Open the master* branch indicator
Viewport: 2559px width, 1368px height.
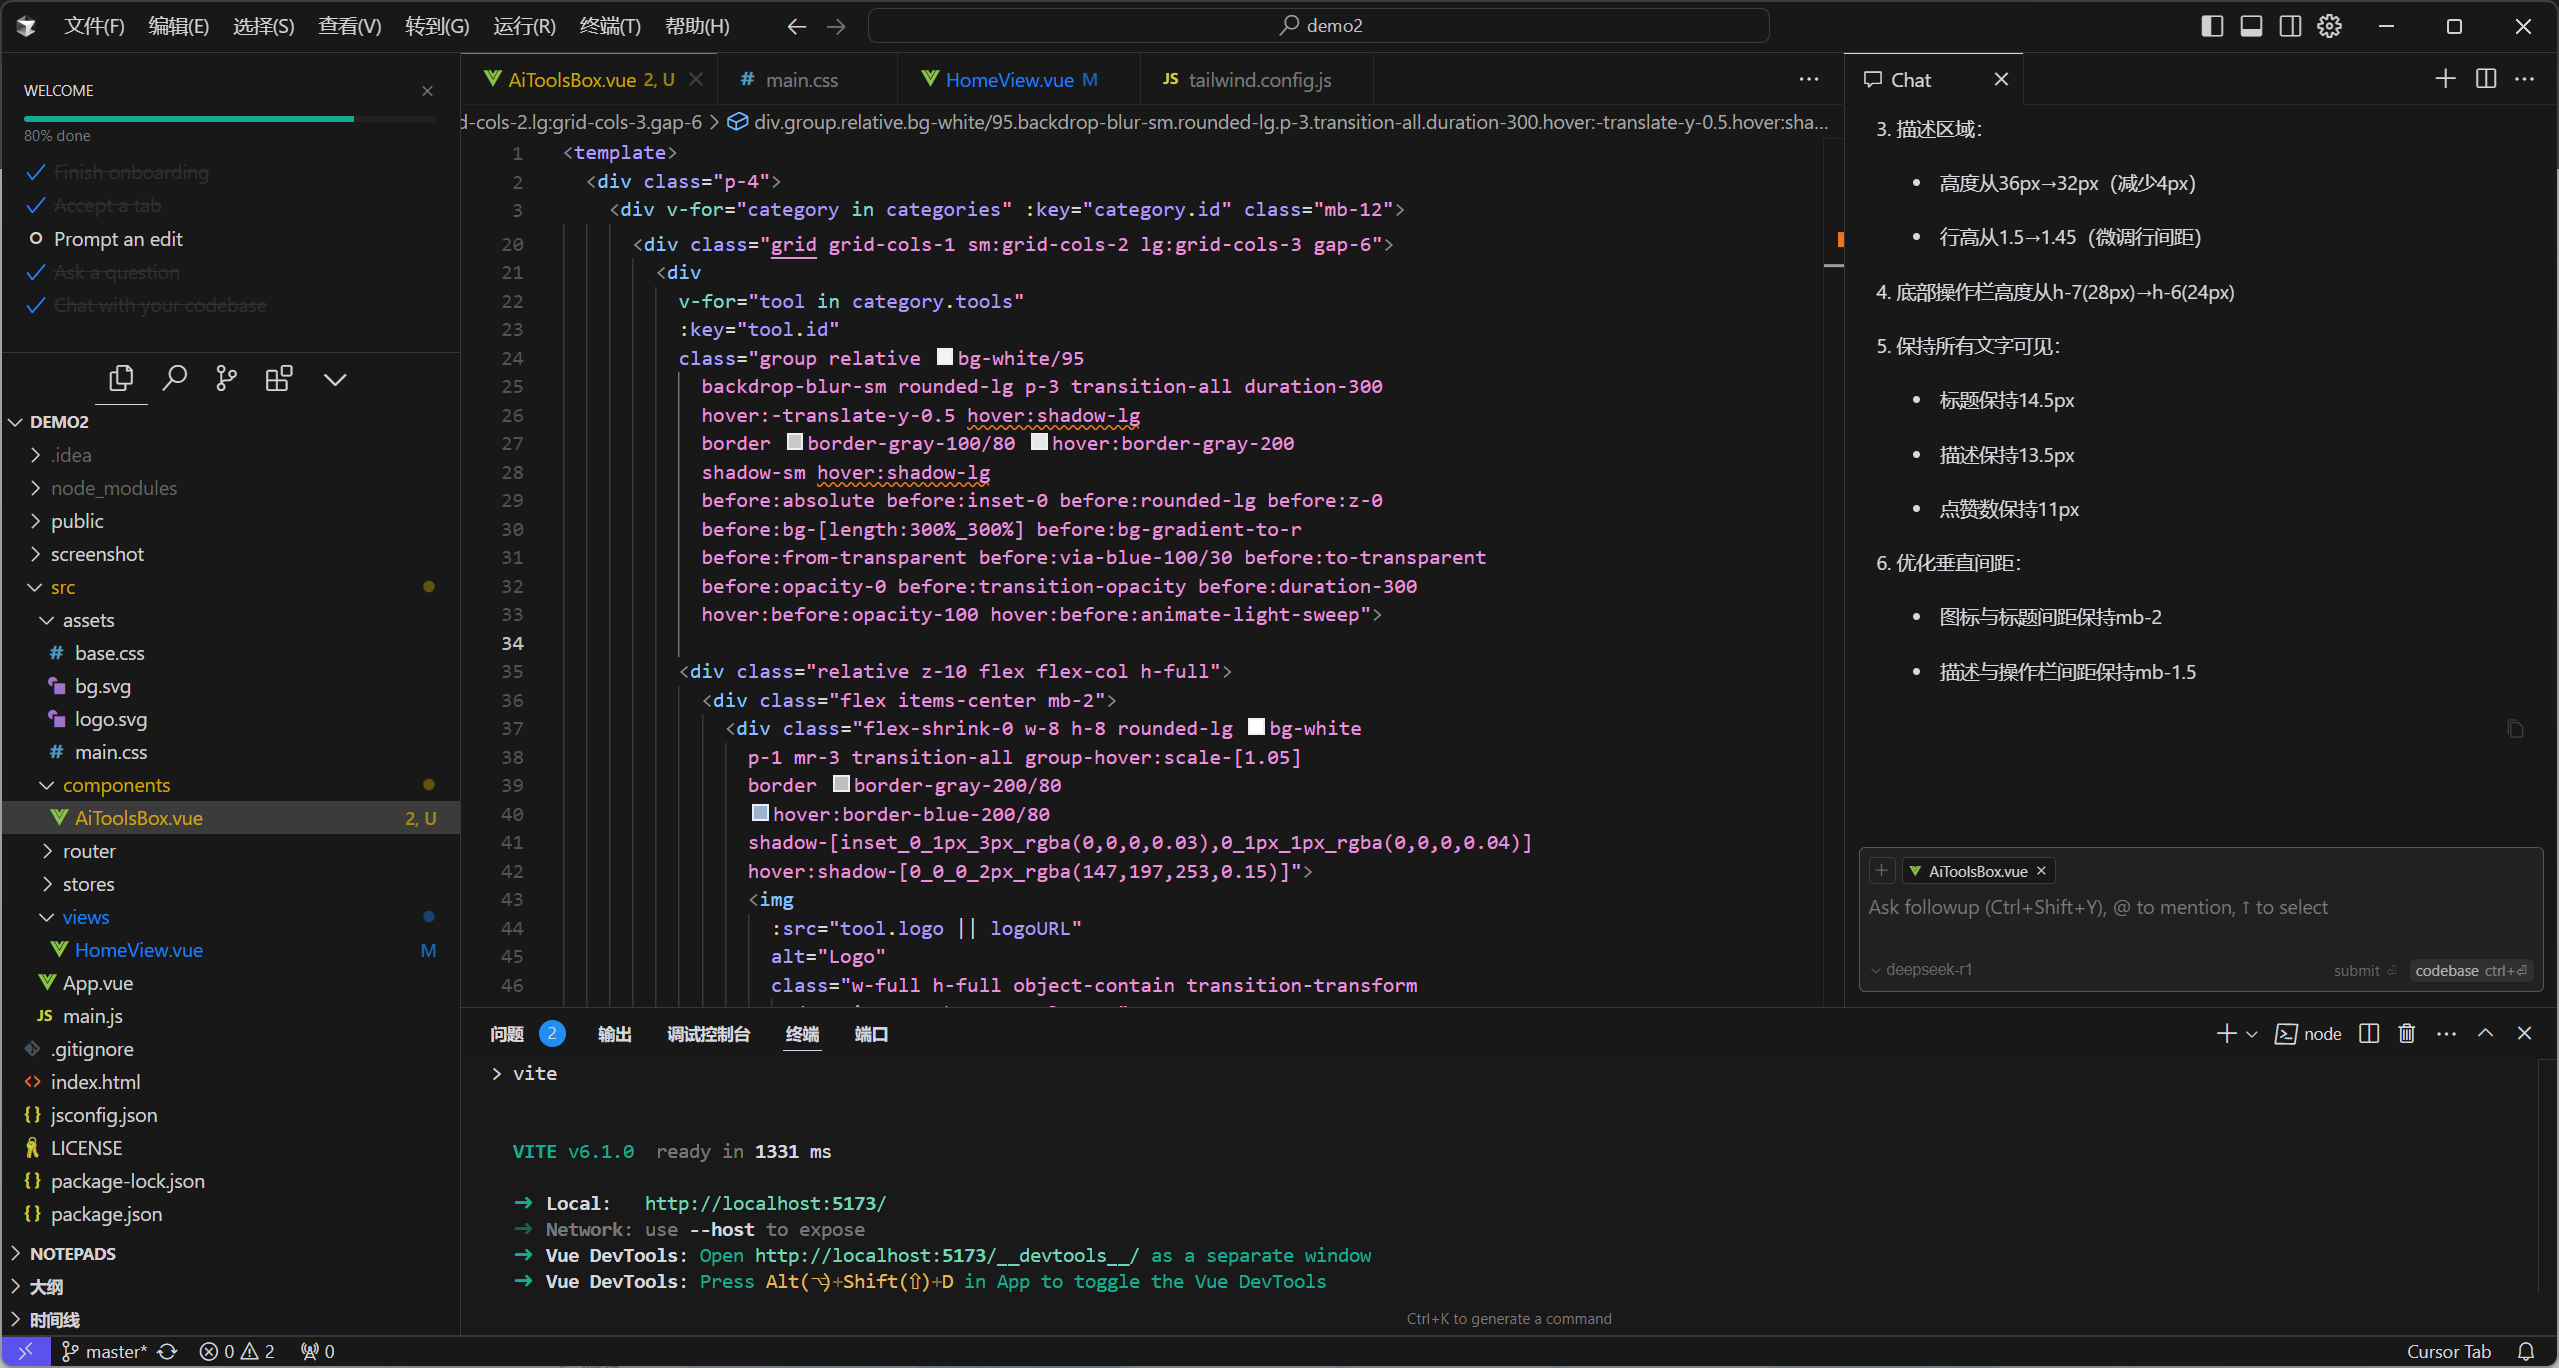(x=105, y=1351)
